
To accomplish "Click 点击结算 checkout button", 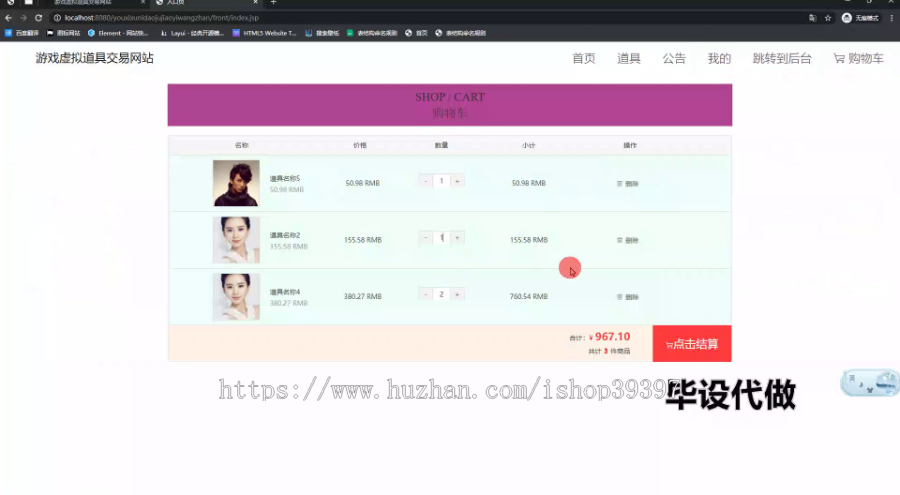I will coord(692,343).
